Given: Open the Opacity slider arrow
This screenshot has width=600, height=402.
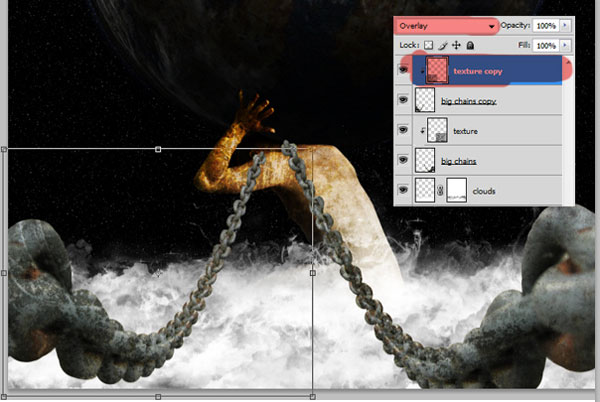Looking at the screenshot, I should 565,26.
